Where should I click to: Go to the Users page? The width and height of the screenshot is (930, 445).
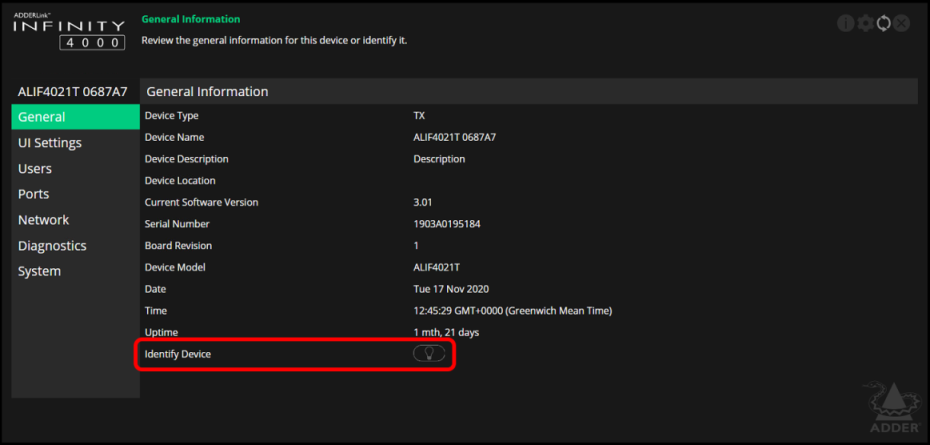(x=35, y=169)
